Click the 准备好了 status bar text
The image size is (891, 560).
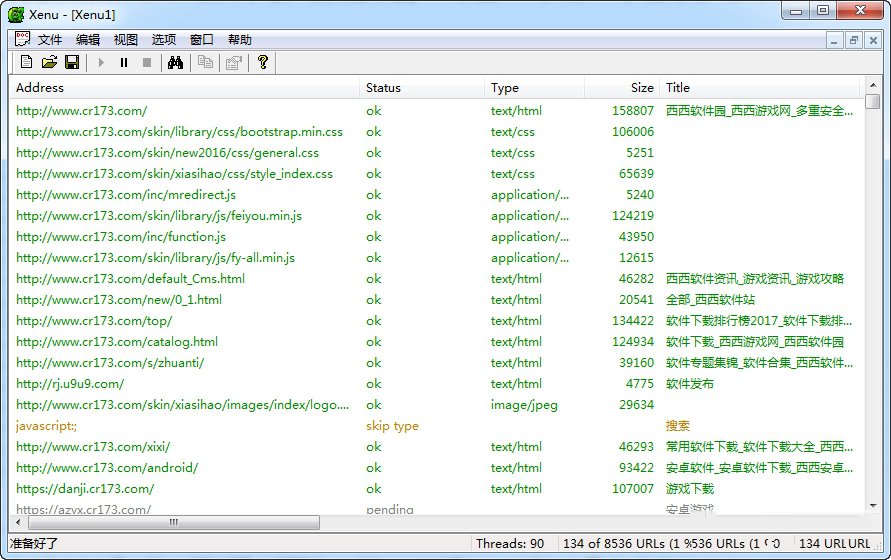(x=34, y=544)
